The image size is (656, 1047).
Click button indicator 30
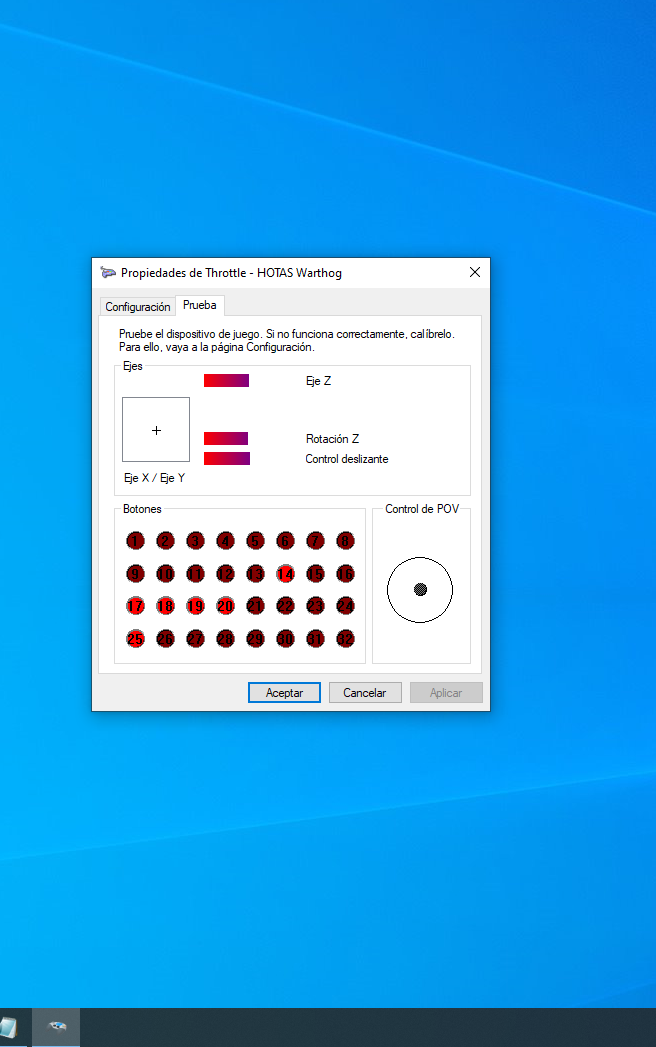[x=285, y=639]
